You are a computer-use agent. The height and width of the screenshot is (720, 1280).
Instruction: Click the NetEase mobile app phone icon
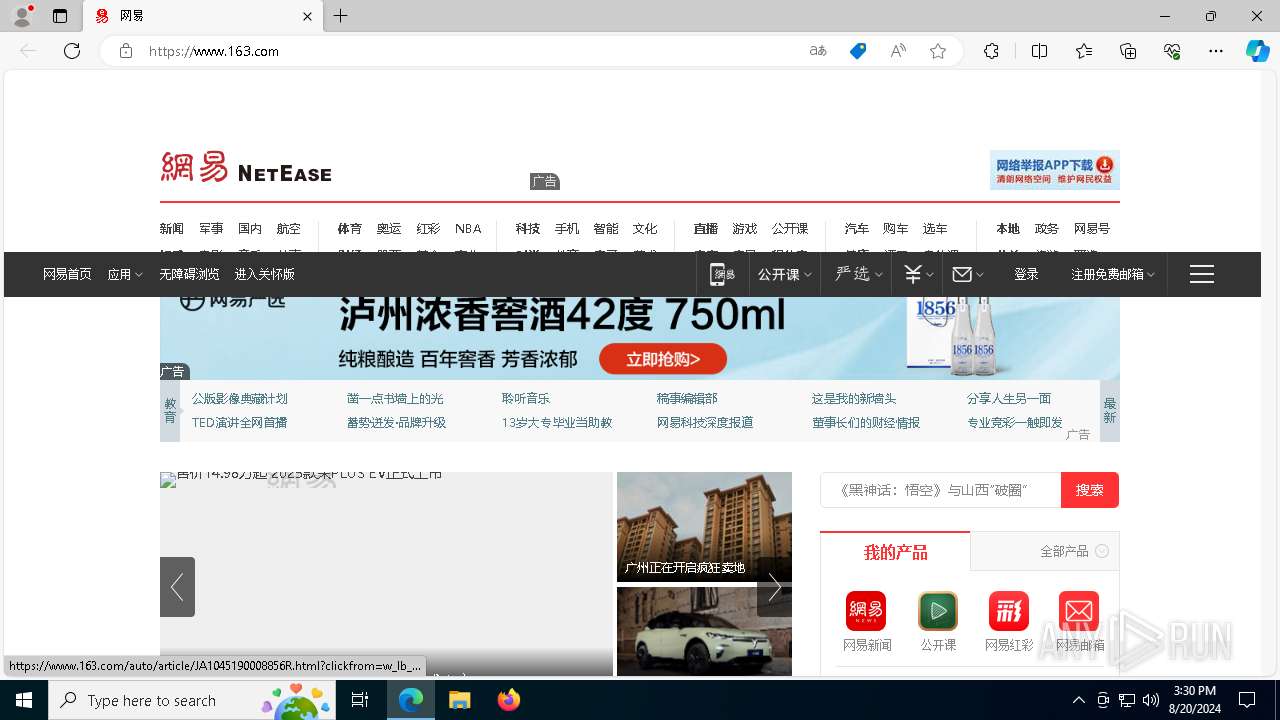pyautogui.click(x=722, y=274)
